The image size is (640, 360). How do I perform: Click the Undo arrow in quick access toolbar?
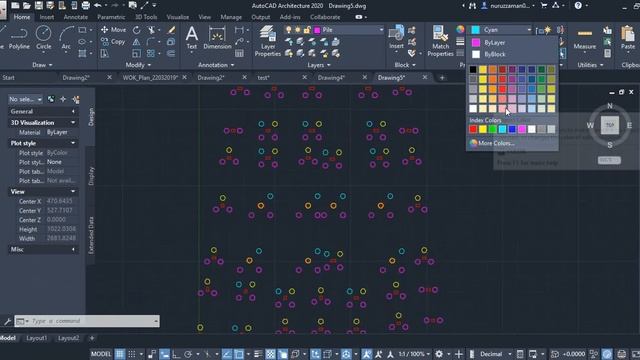(x=98, y=6)
